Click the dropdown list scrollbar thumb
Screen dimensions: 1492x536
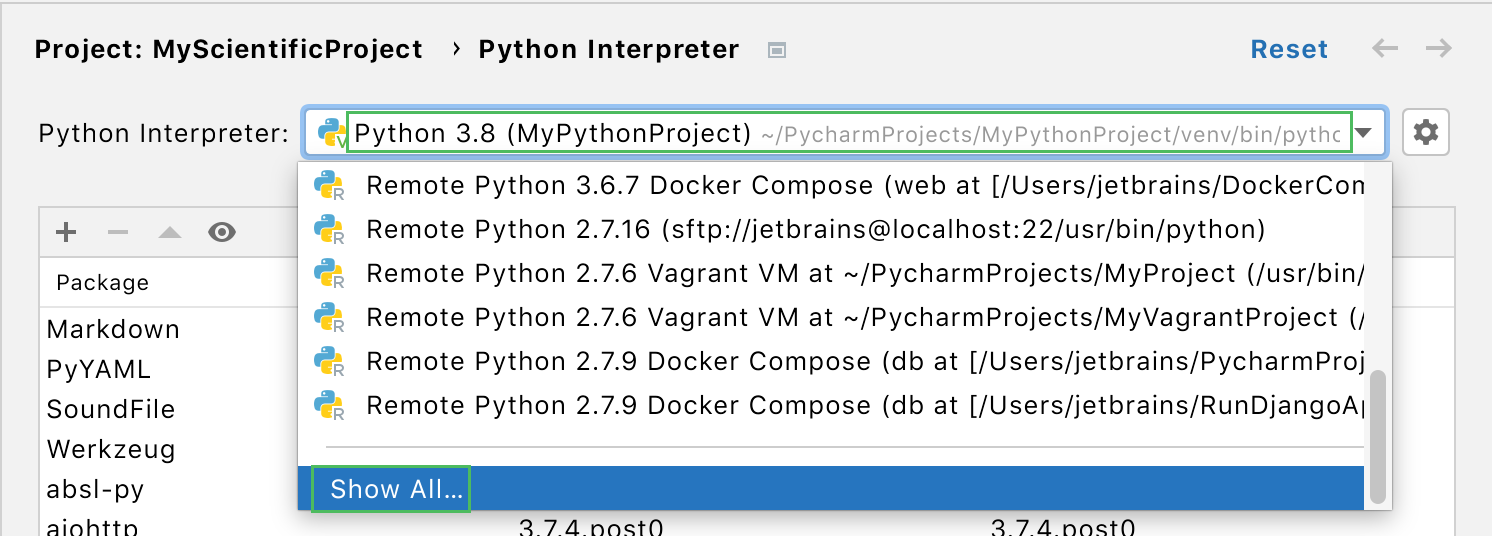1378,436
